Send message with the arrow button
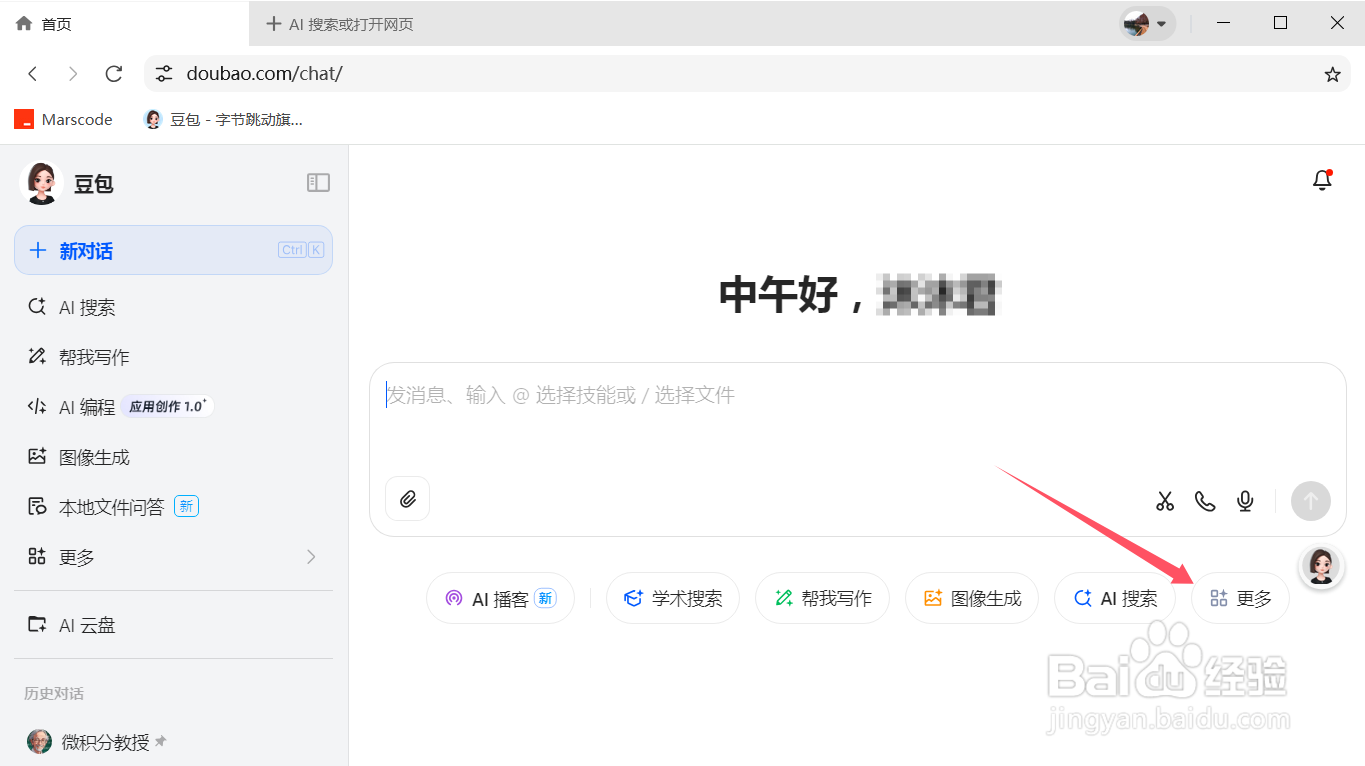This screenshot has width=1365, height=766. [x=1310, y=501]
